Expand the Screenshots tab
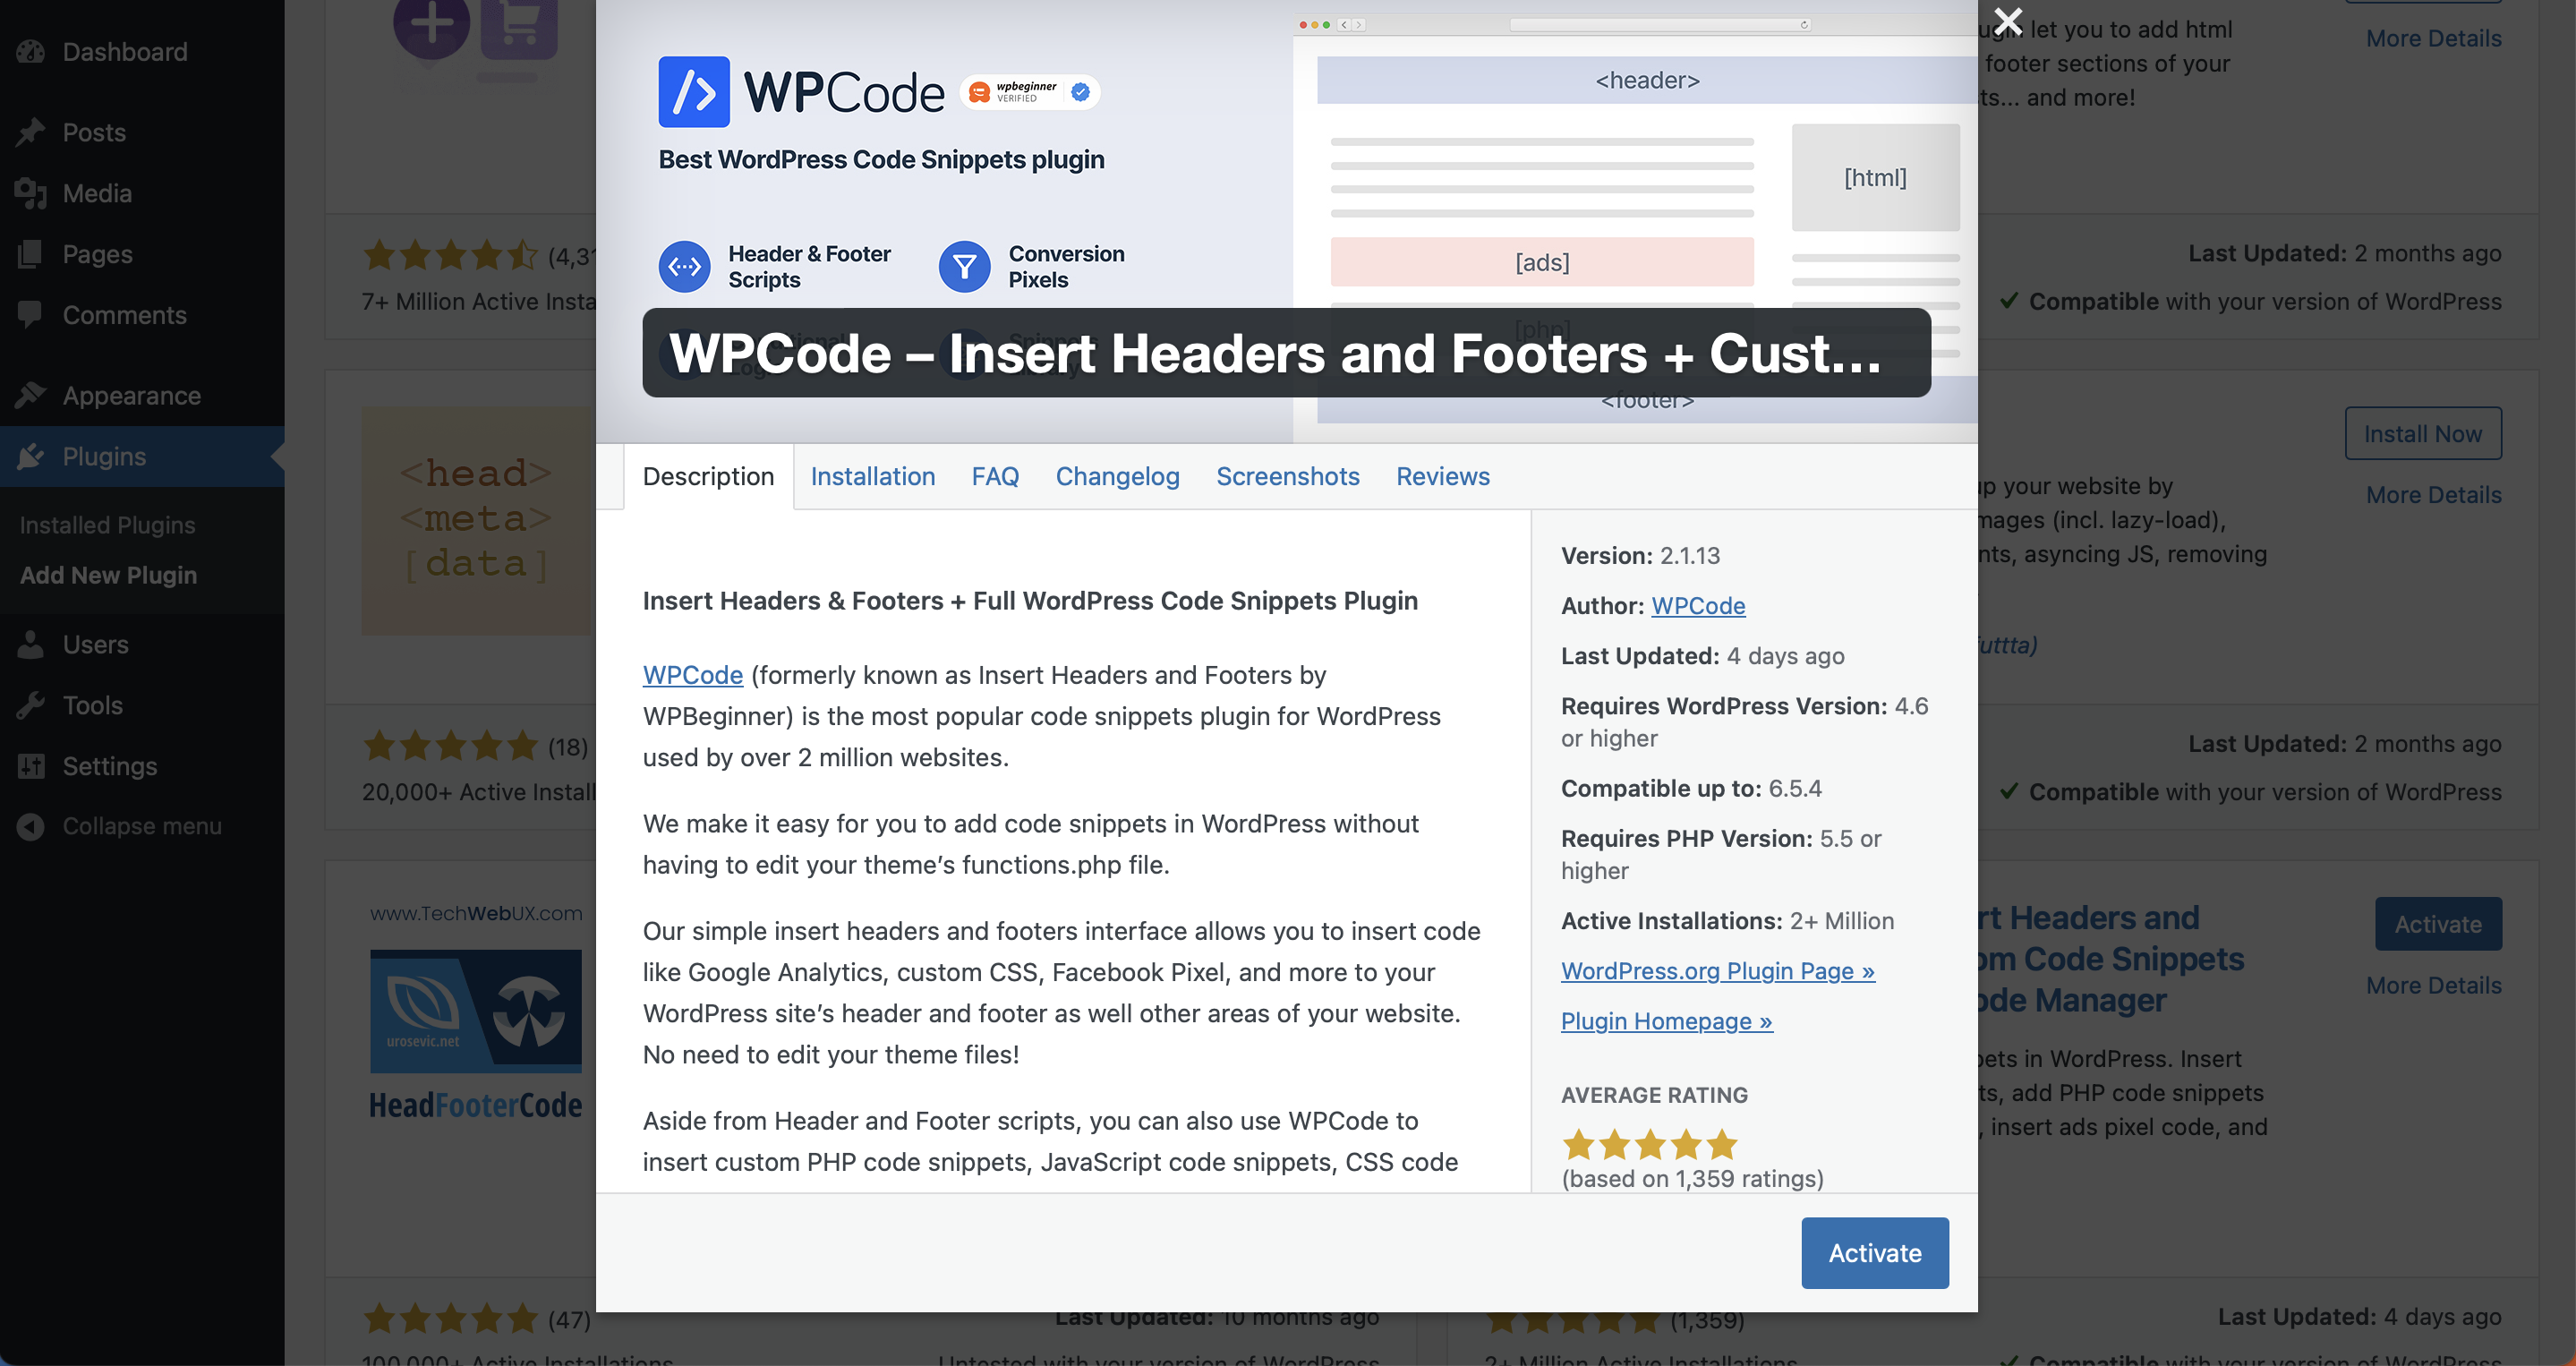The image size is (2576, 1366). tap(1286, 475)
